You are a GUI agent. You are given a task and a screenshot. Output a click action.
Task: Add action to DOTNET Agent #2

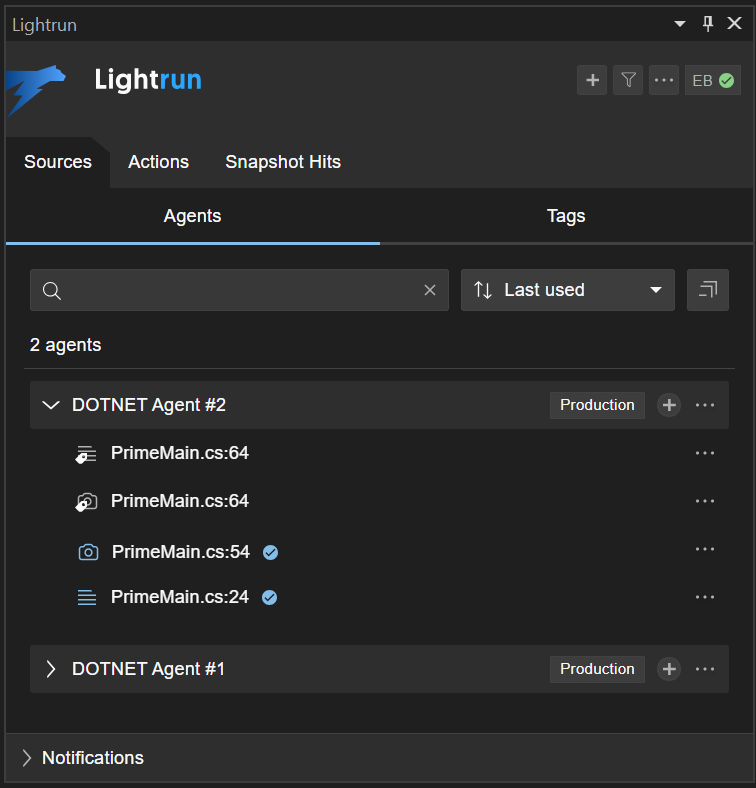[x=669, y=405]
